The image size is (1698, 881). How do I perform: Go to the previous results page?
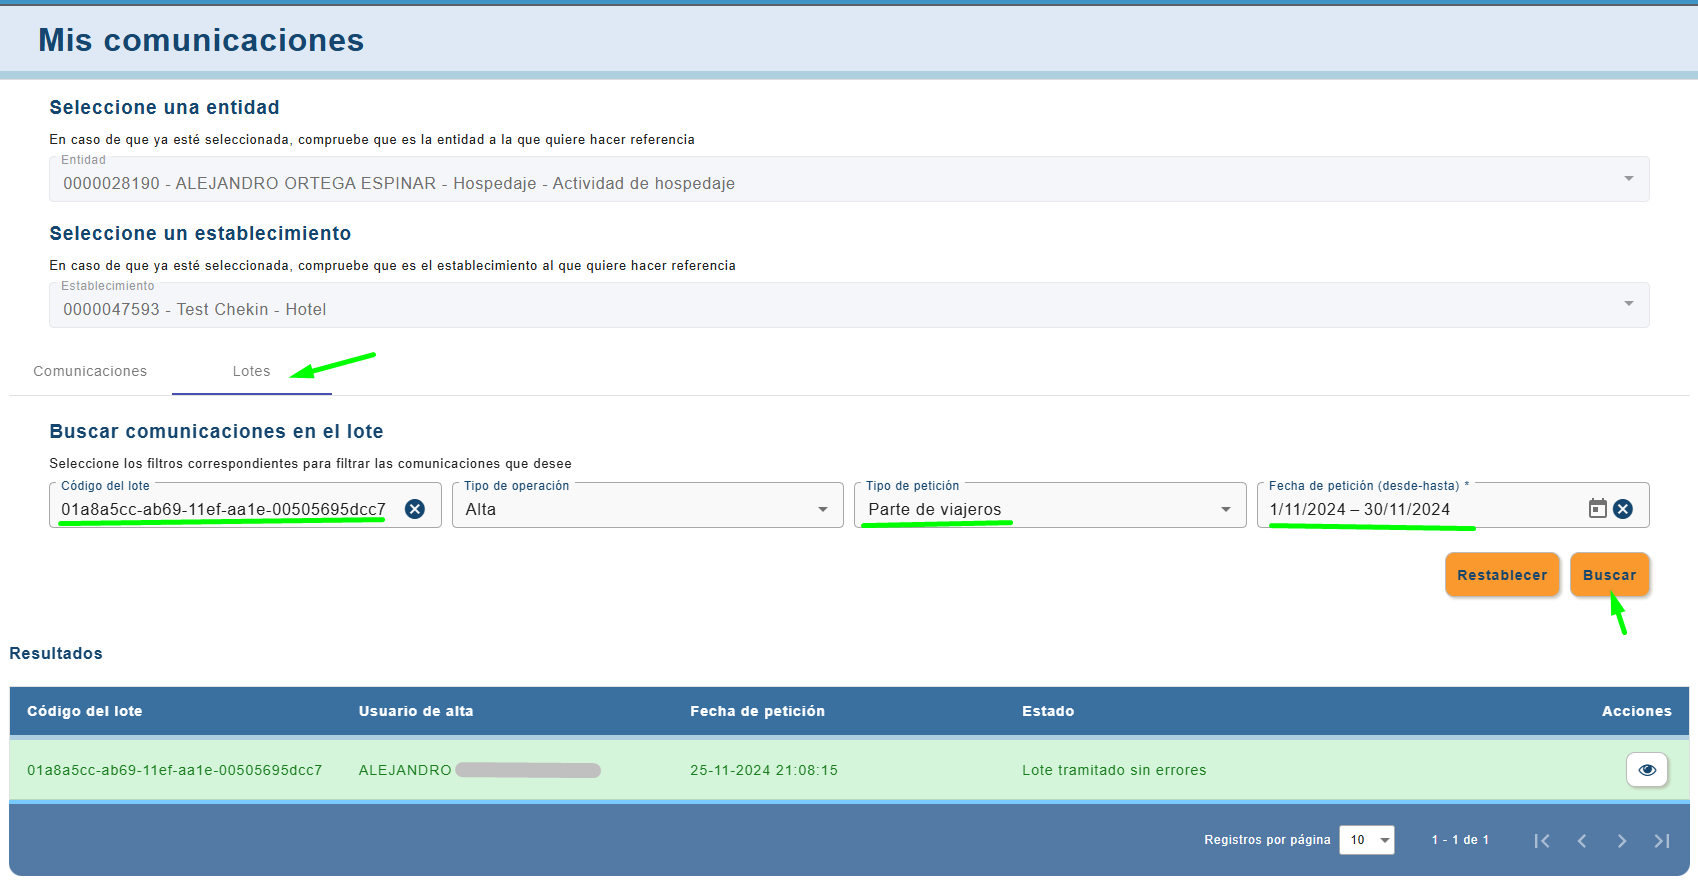point(1582,841)
